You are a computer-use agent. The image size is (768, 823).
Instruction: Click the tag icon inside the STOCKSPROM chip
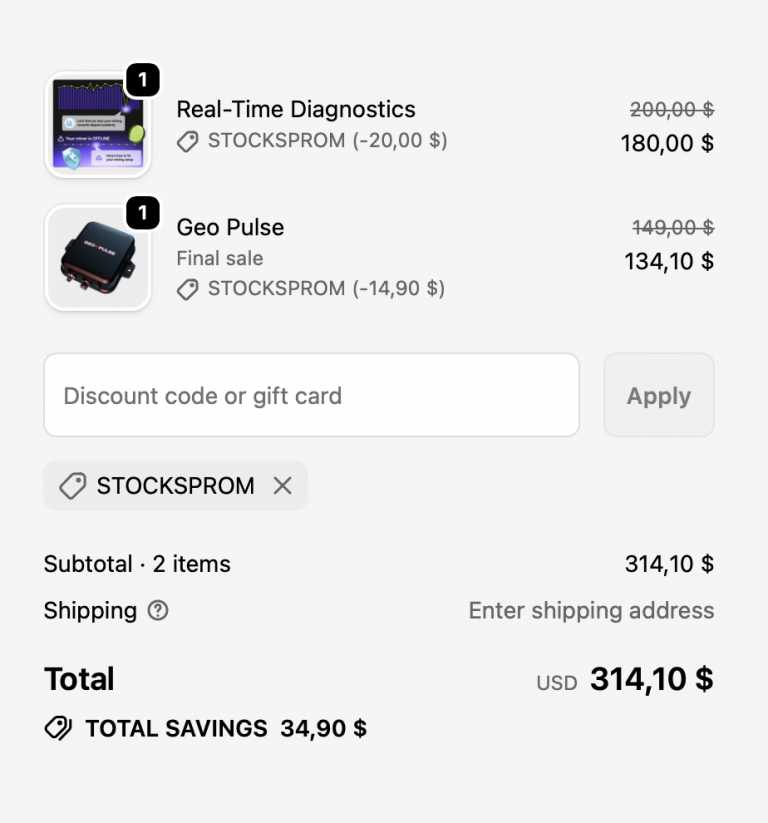point(71,486)
